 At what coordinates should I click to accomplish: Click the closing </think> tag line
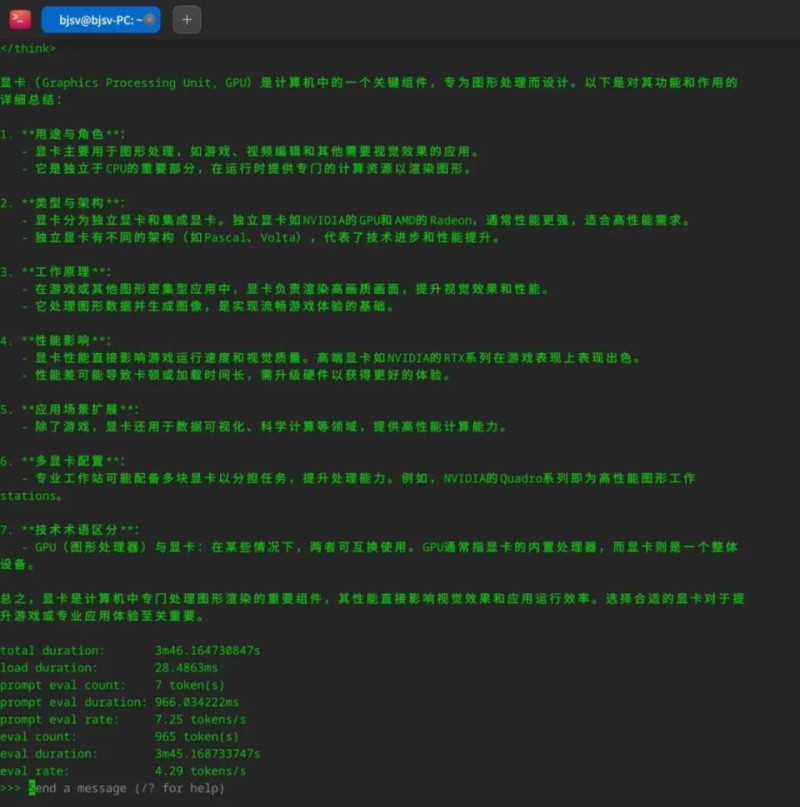28,48
